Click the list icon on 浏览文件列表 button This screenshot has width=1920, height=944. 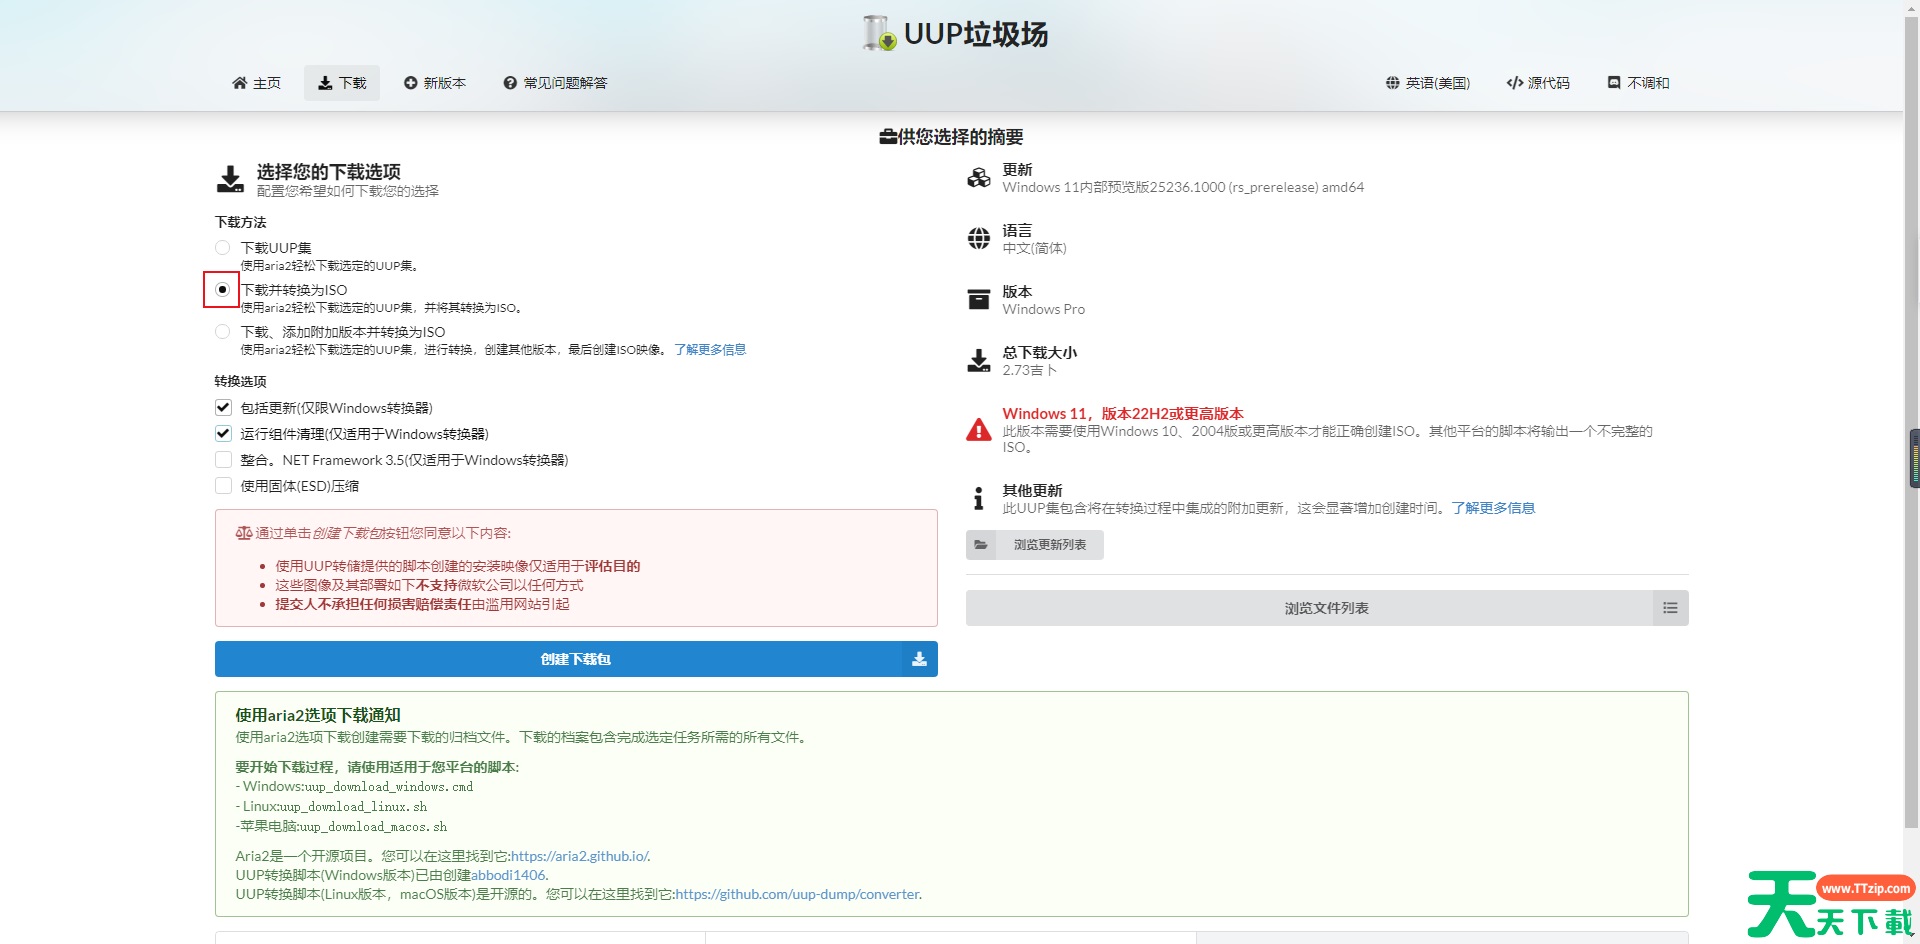1670,608
